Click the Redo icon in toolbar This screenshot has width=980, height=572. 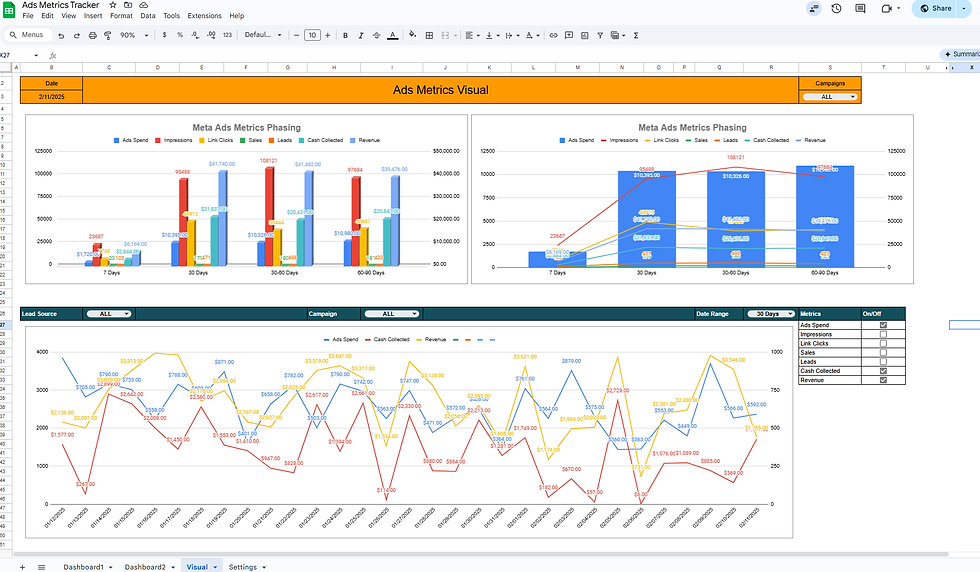(77, 36)
